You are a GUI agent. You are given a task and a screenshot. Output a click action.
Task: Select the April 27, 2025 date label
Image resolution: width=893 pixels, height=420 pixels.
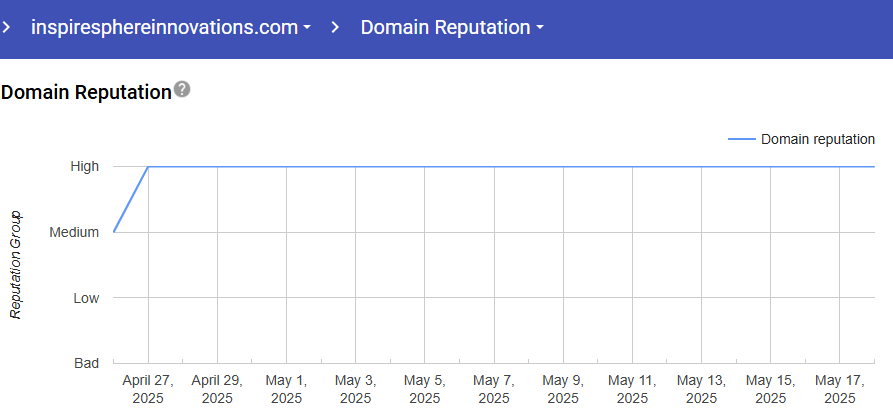click(148, 389)
